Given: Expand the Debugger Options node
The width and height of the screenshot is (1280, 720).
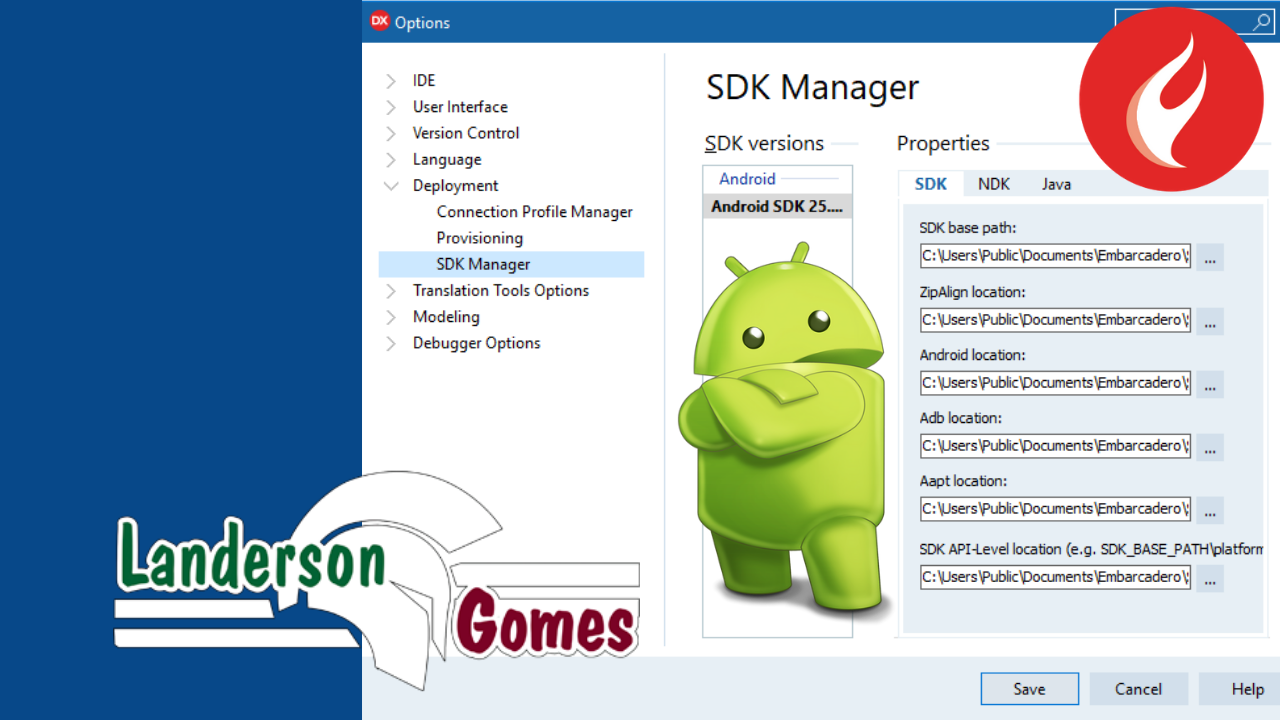Looking at the screenshot, I should pos(391,343).
